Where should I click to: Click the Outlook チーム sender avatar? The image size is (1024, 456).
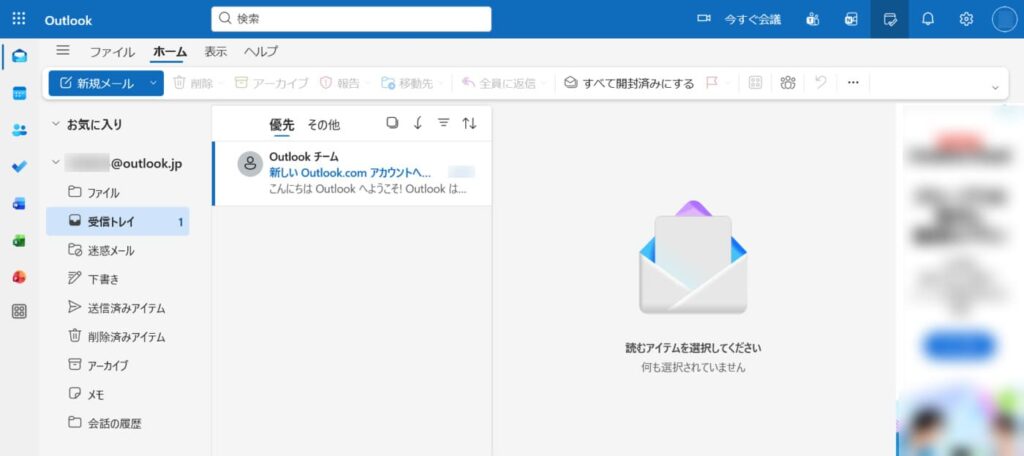pyautogui.click(x=249, y=163)
